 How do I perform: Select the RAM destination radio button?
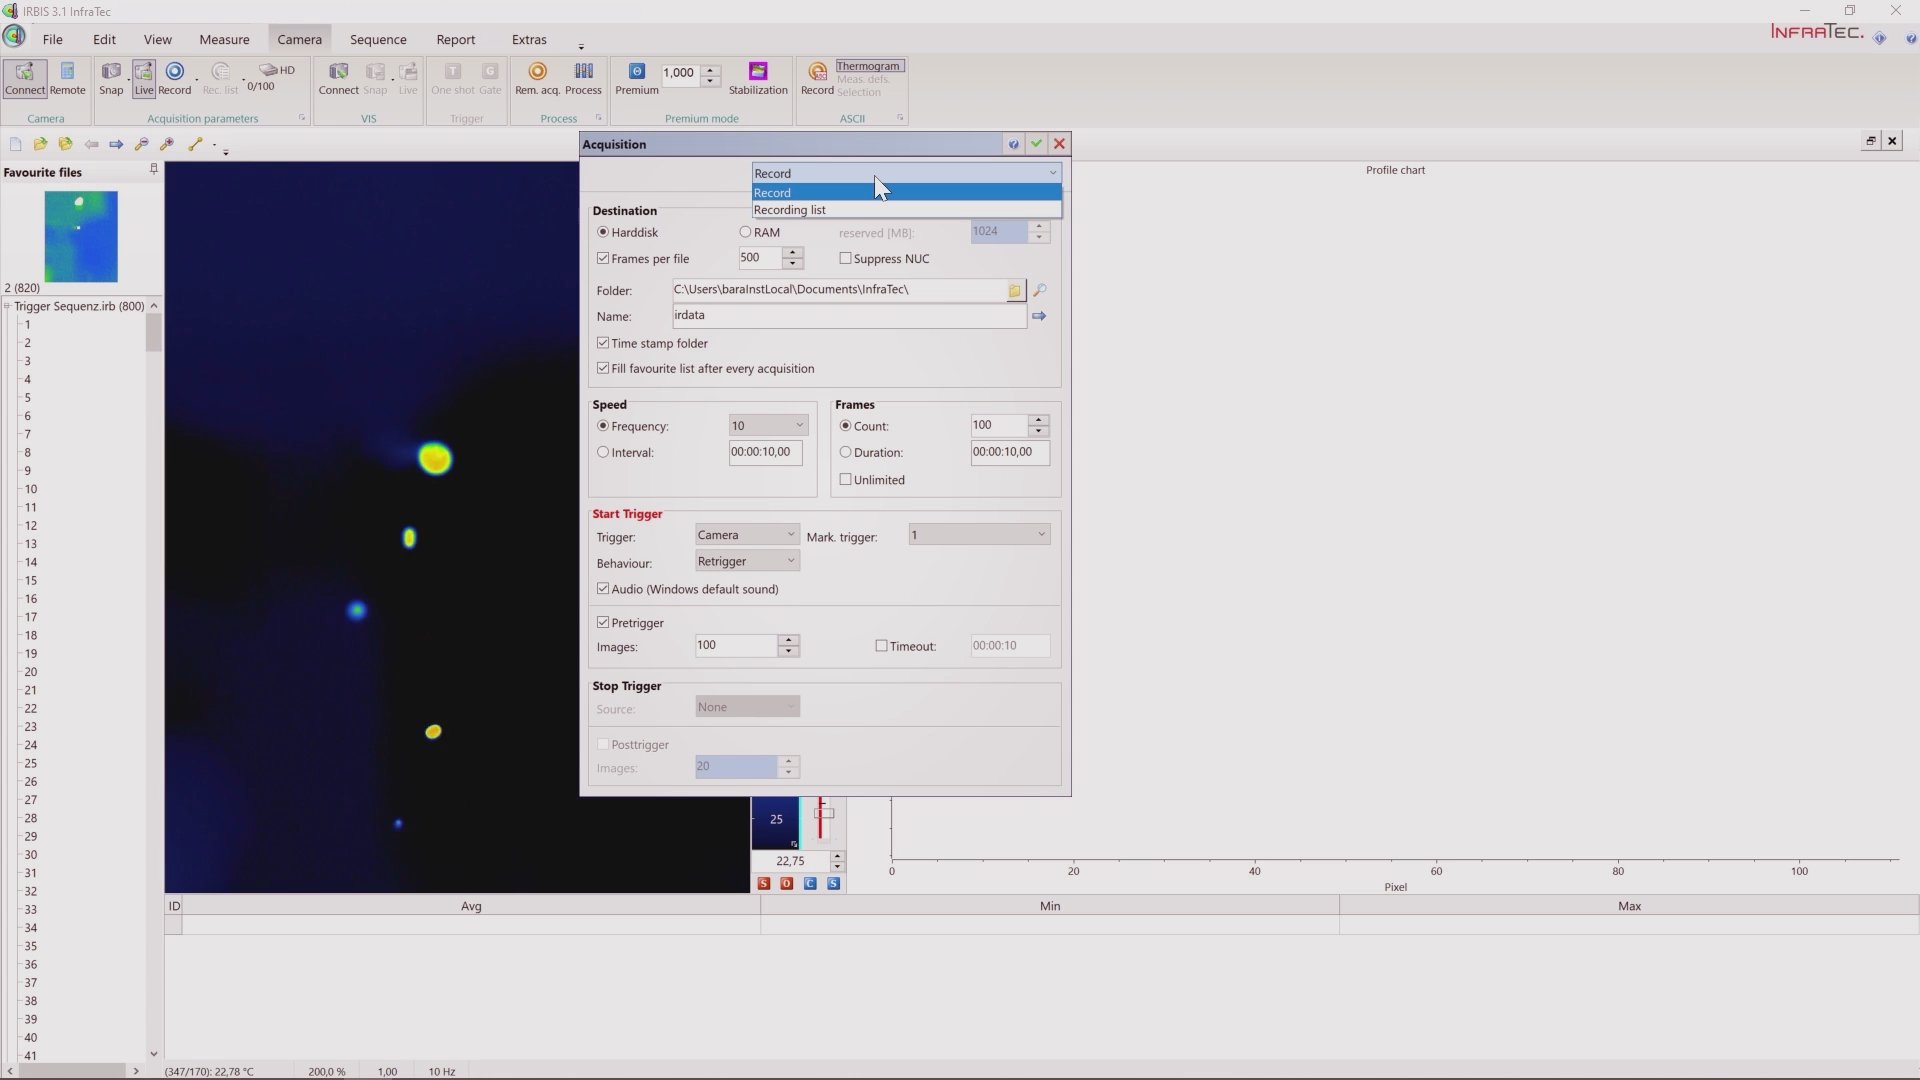coord(745,232)
